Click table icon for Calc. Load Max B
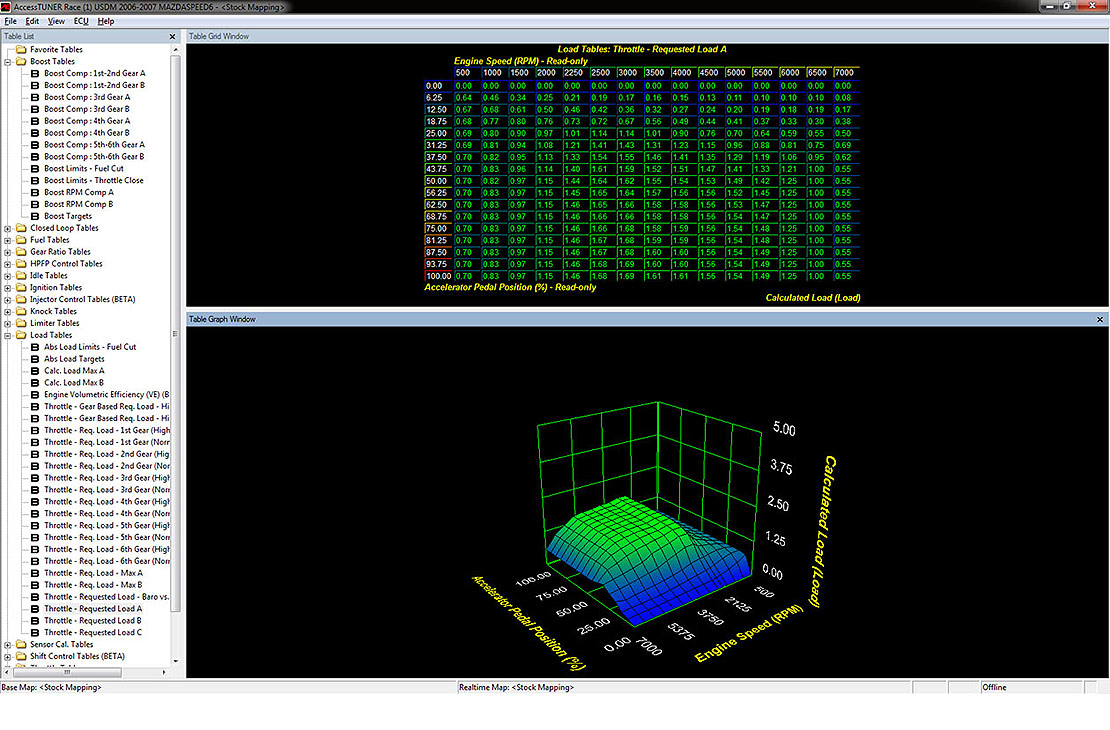Screen dimensions: 1110x730 (x=35, y=382)
